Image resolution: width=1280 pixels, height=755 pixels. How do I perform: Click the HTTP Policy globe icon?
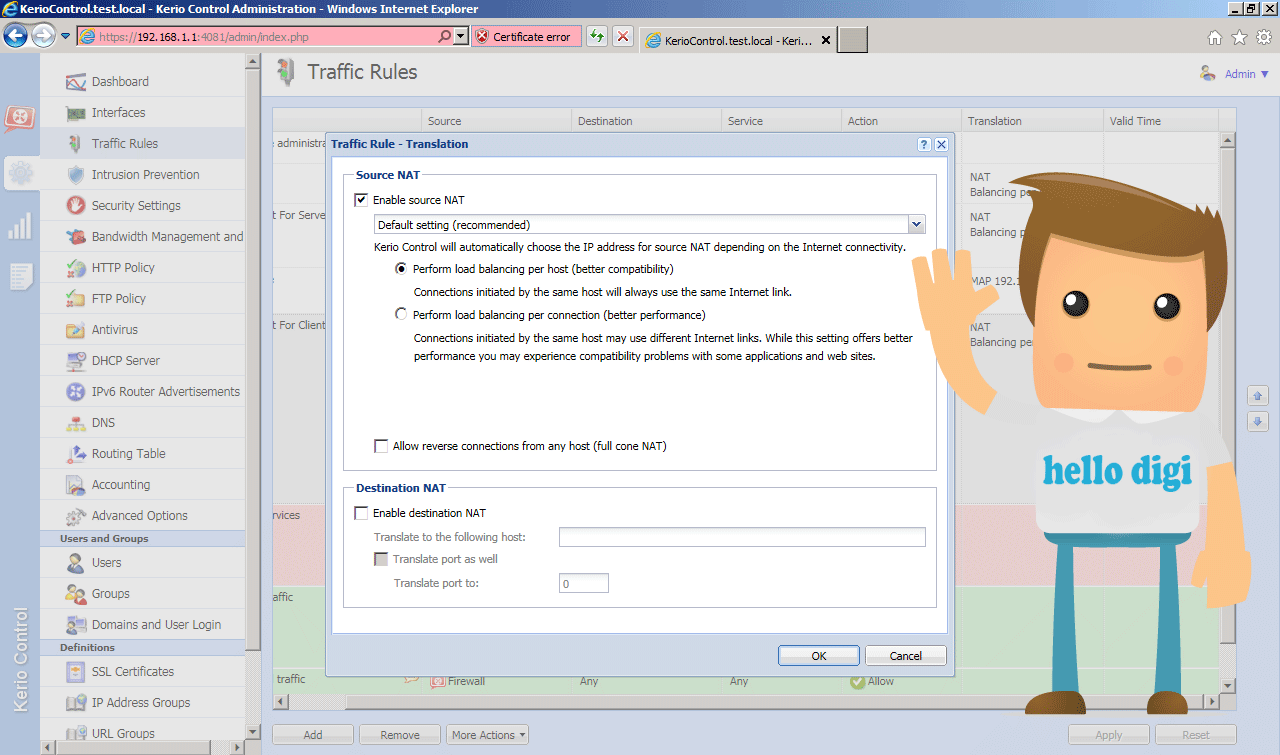(x=76, y=268)
